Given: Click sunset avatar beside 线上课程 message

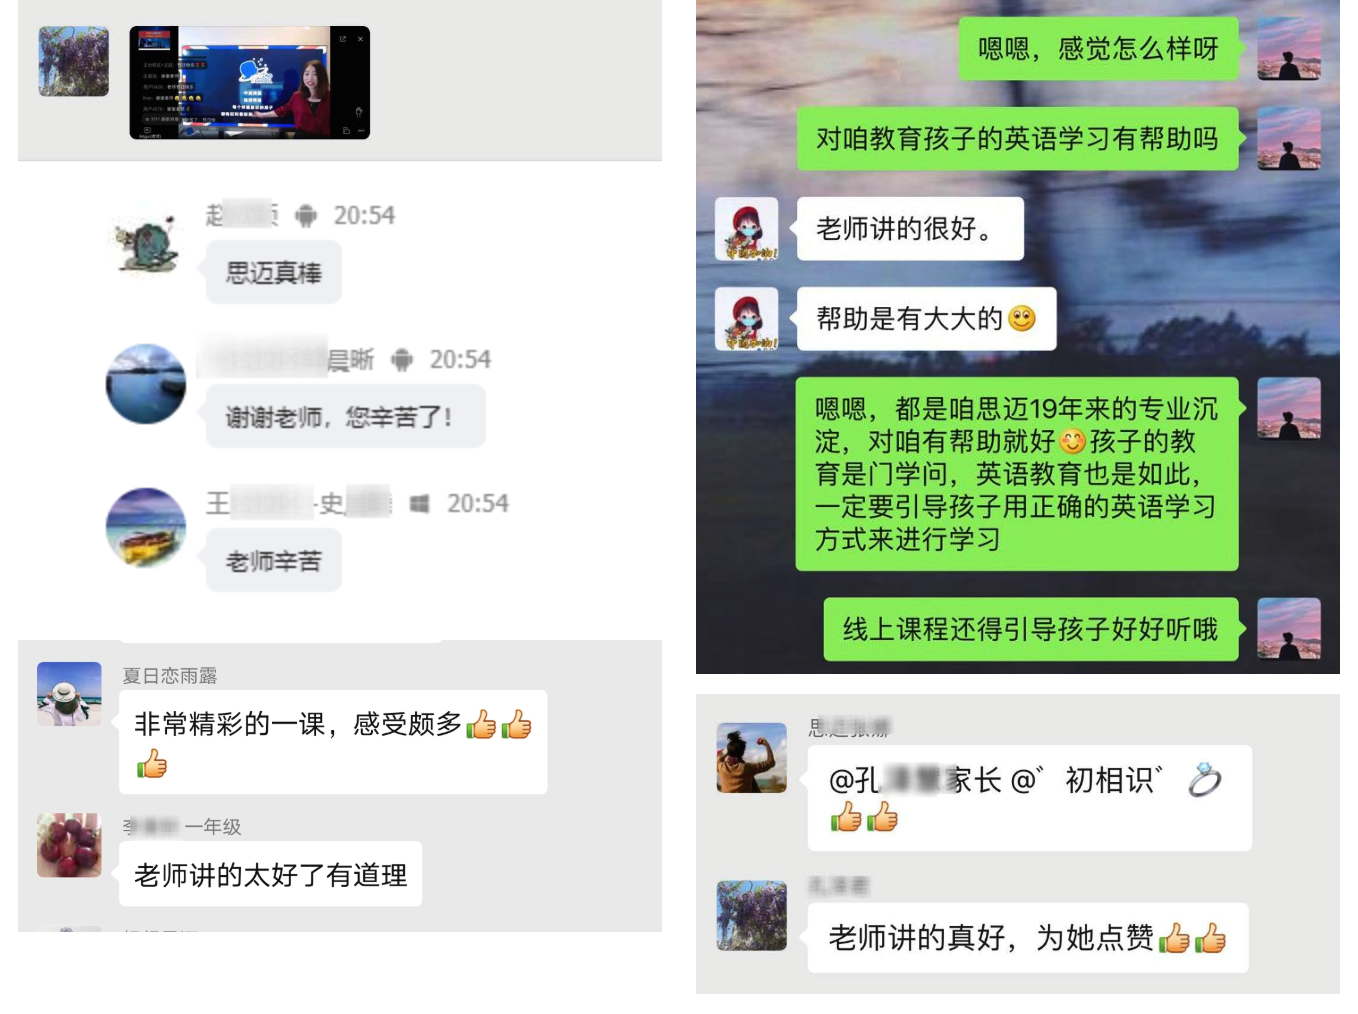Looking at the screenshot, I should [1289, 629].
